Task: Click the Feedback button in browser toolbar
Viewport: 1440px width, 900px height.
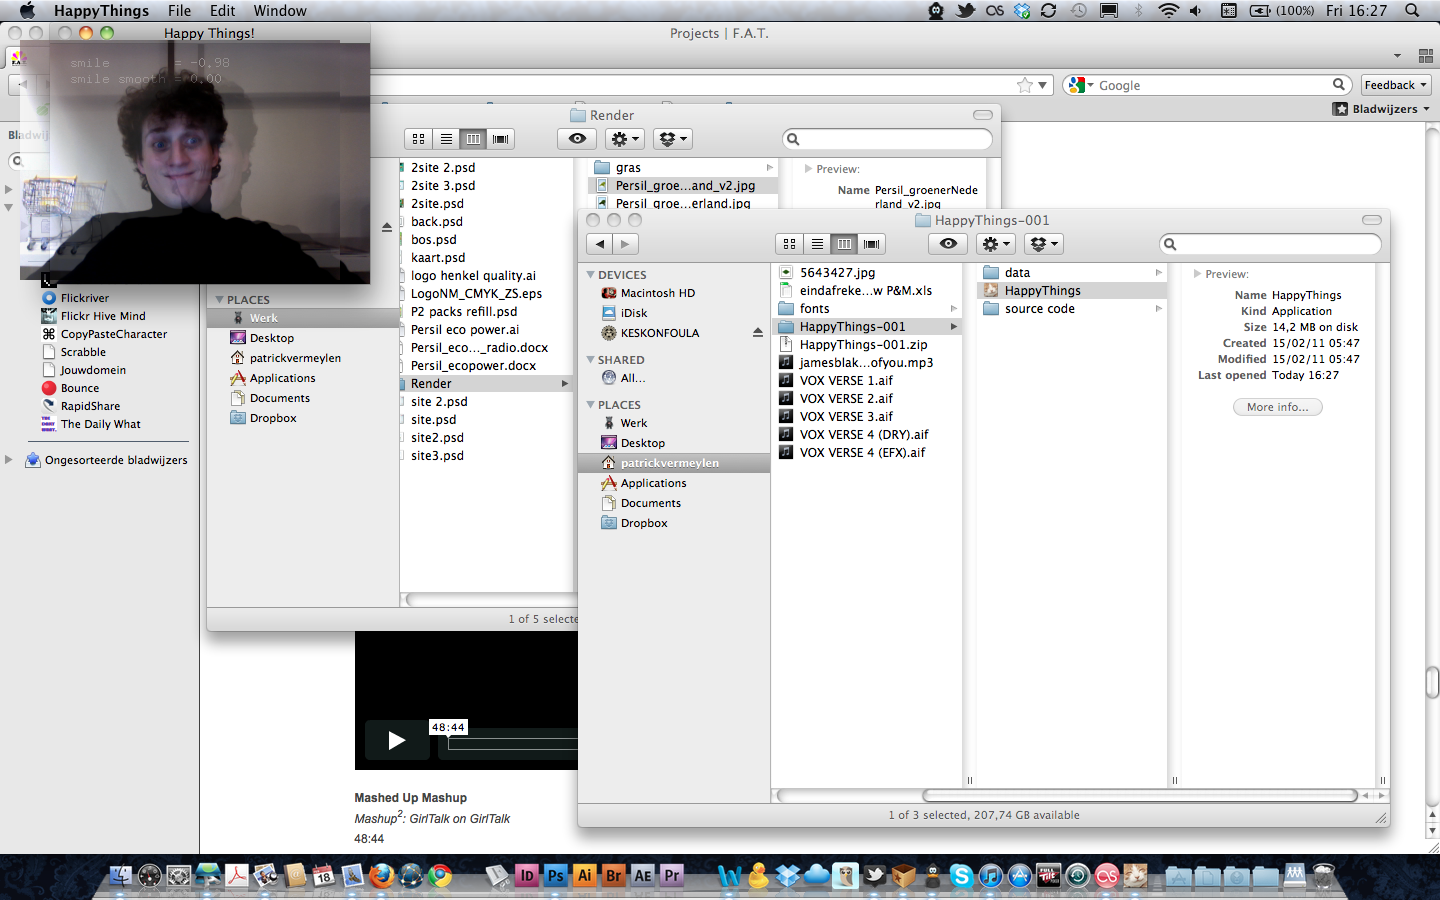Action: coord(1395,85)
